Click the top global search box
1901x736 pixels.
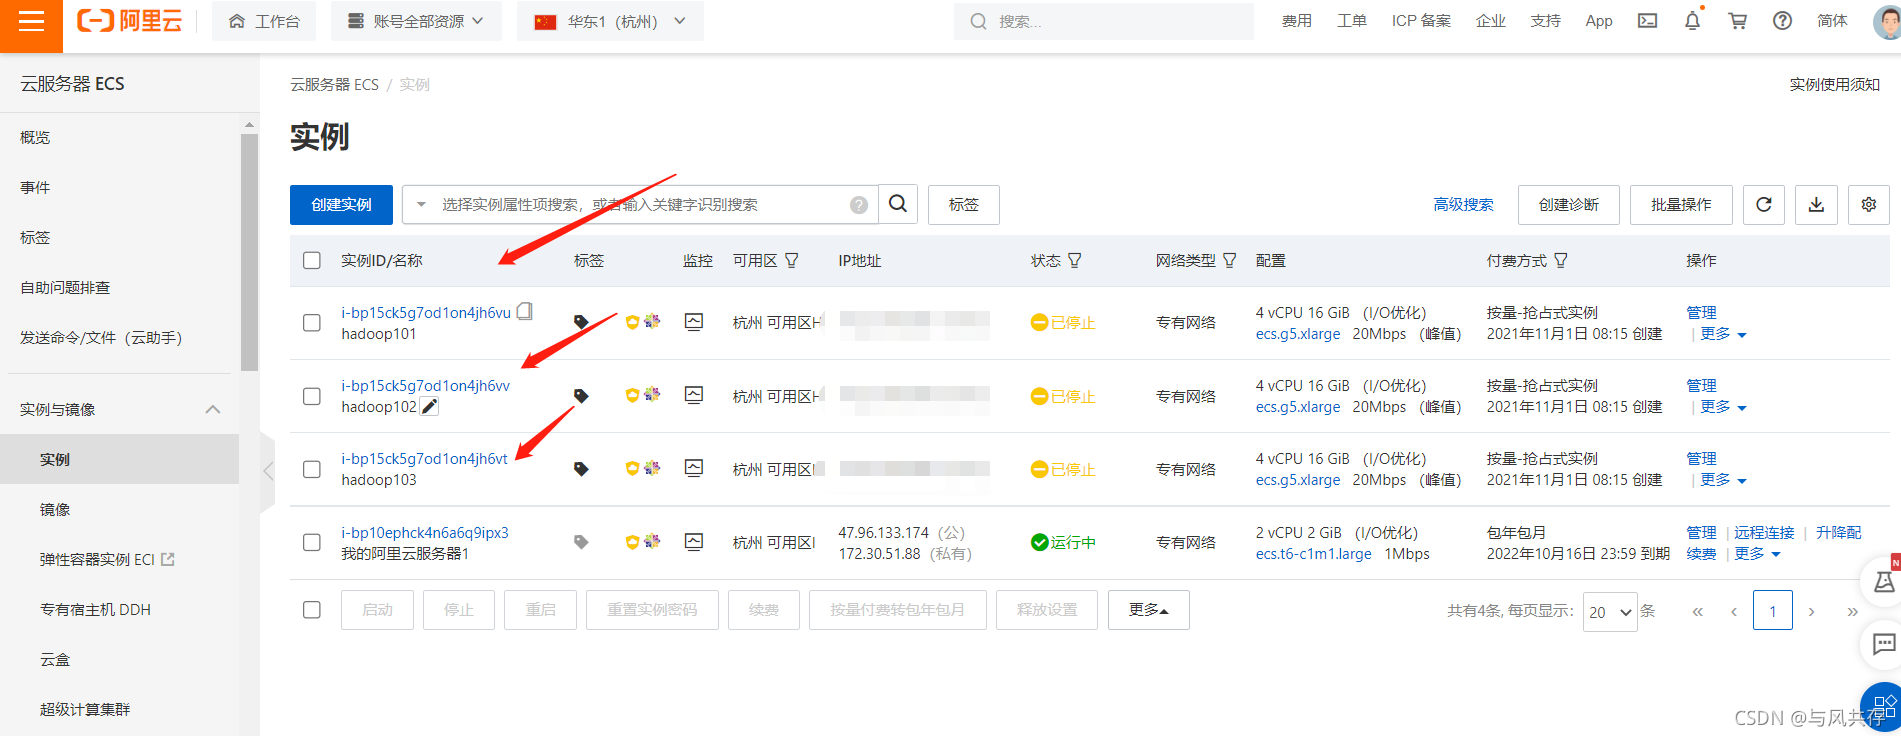click(1104, 21)
